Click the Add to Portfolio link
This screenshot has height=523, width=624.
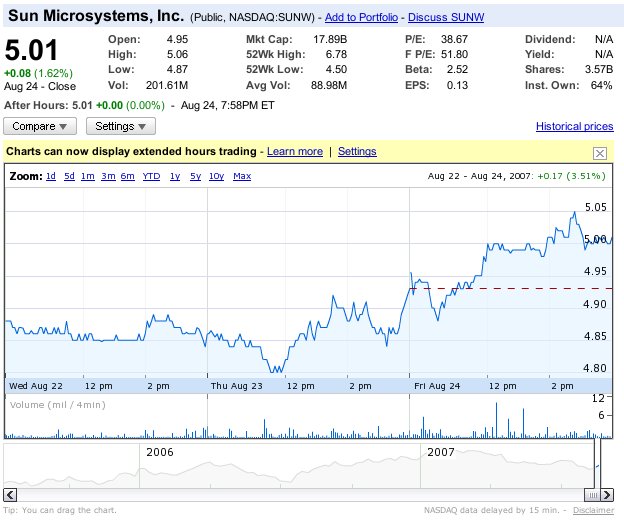pyautogui.click(x=361, y=17)
